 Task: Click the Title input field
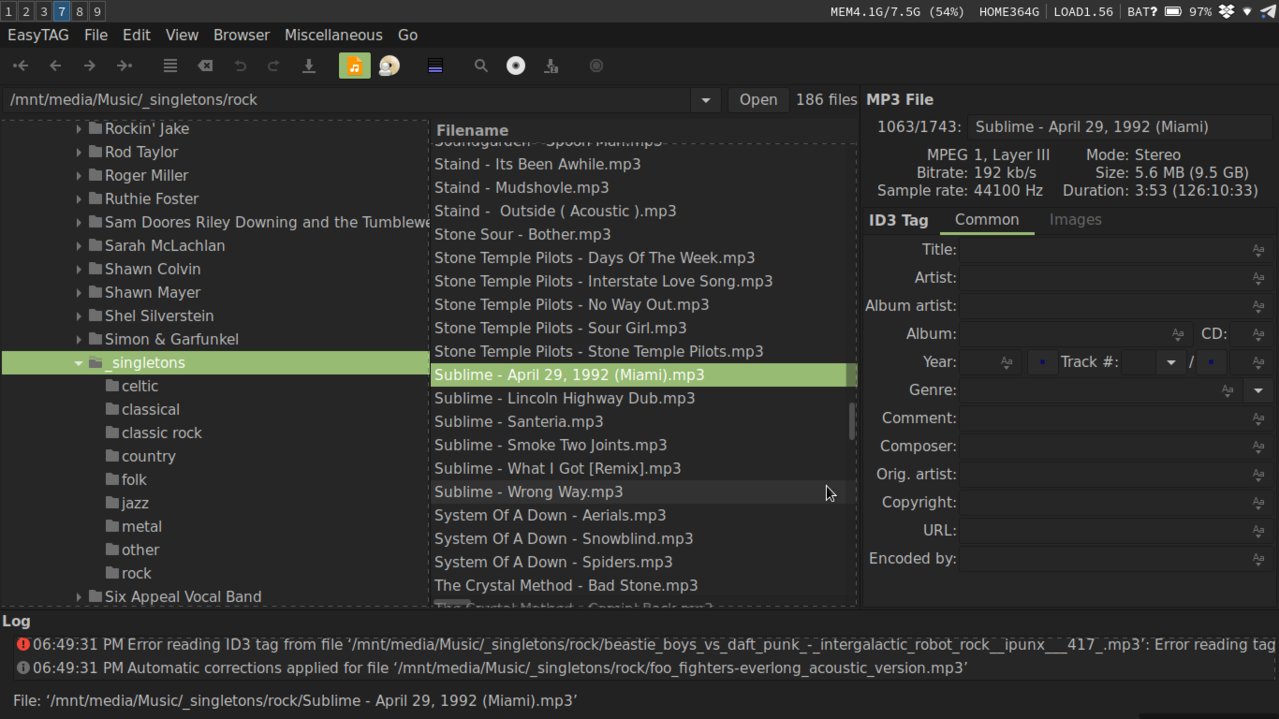1104,250
